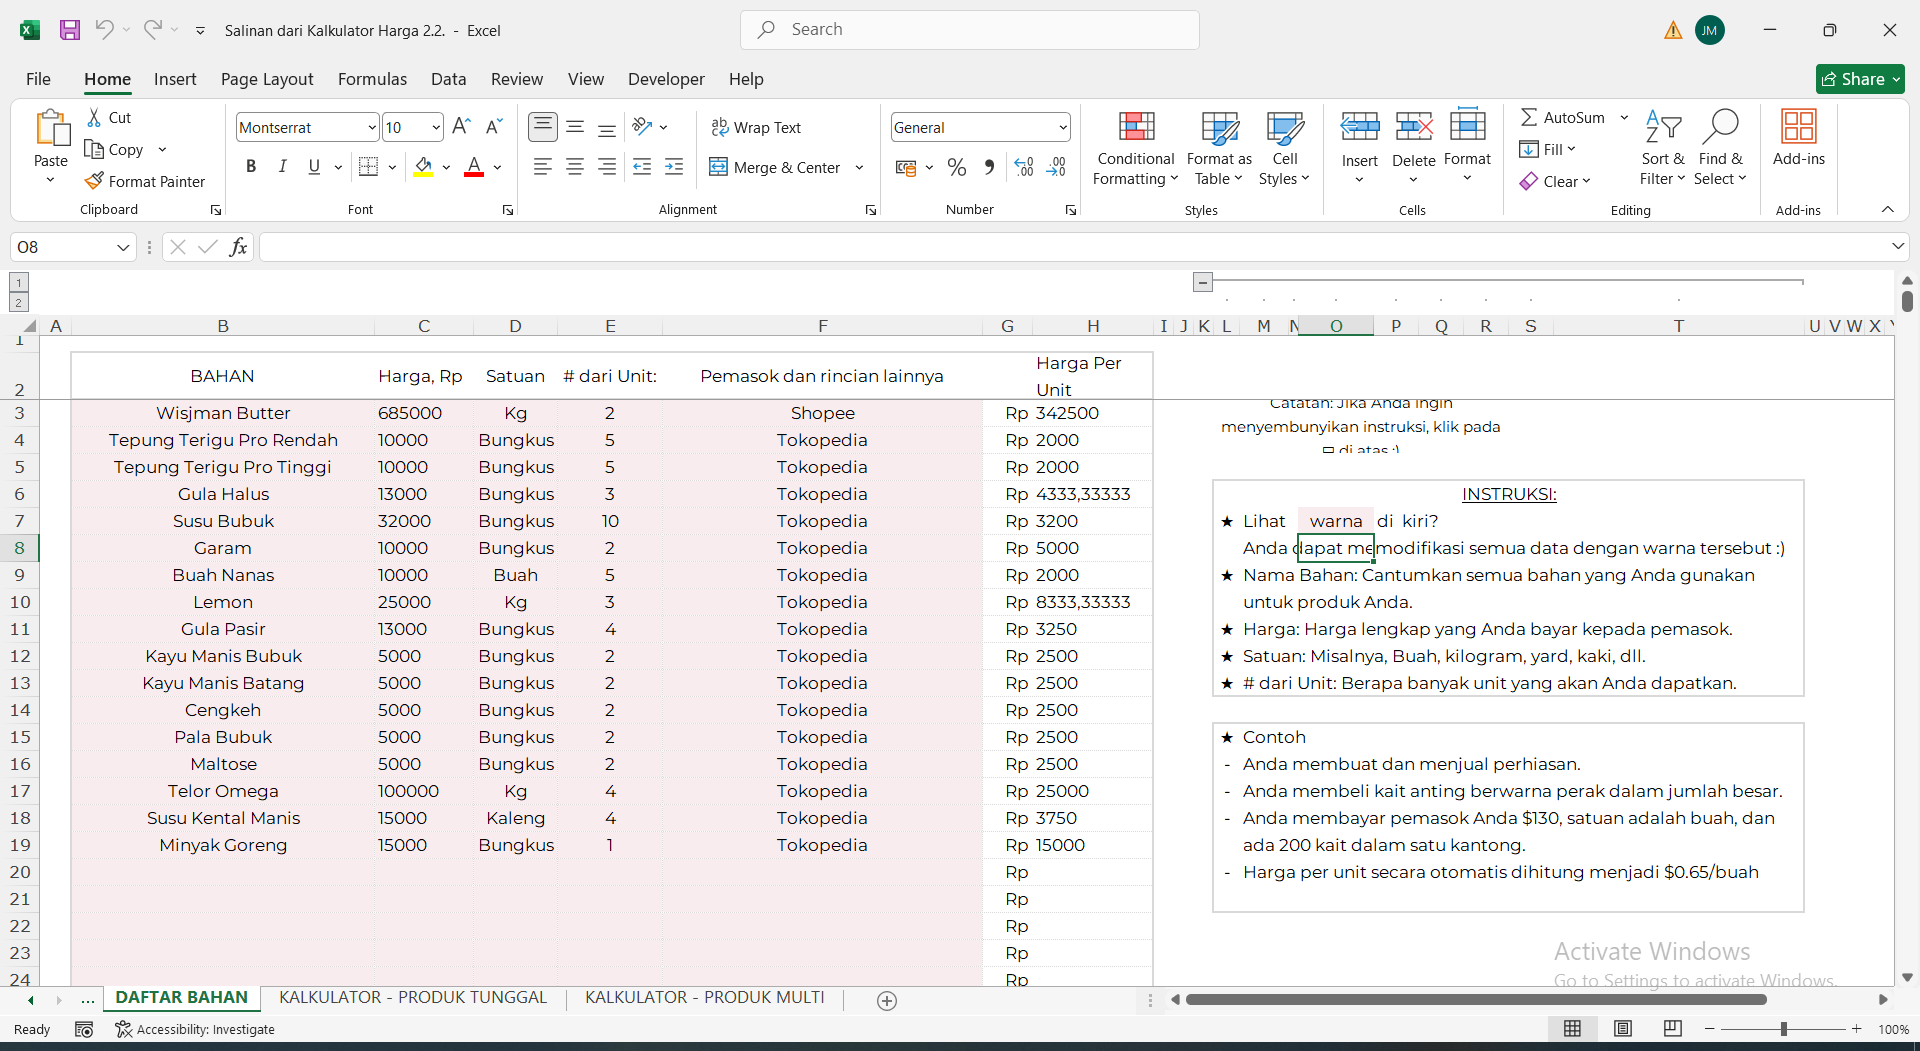Open the General number format dropdown

tap(1062, 127)
